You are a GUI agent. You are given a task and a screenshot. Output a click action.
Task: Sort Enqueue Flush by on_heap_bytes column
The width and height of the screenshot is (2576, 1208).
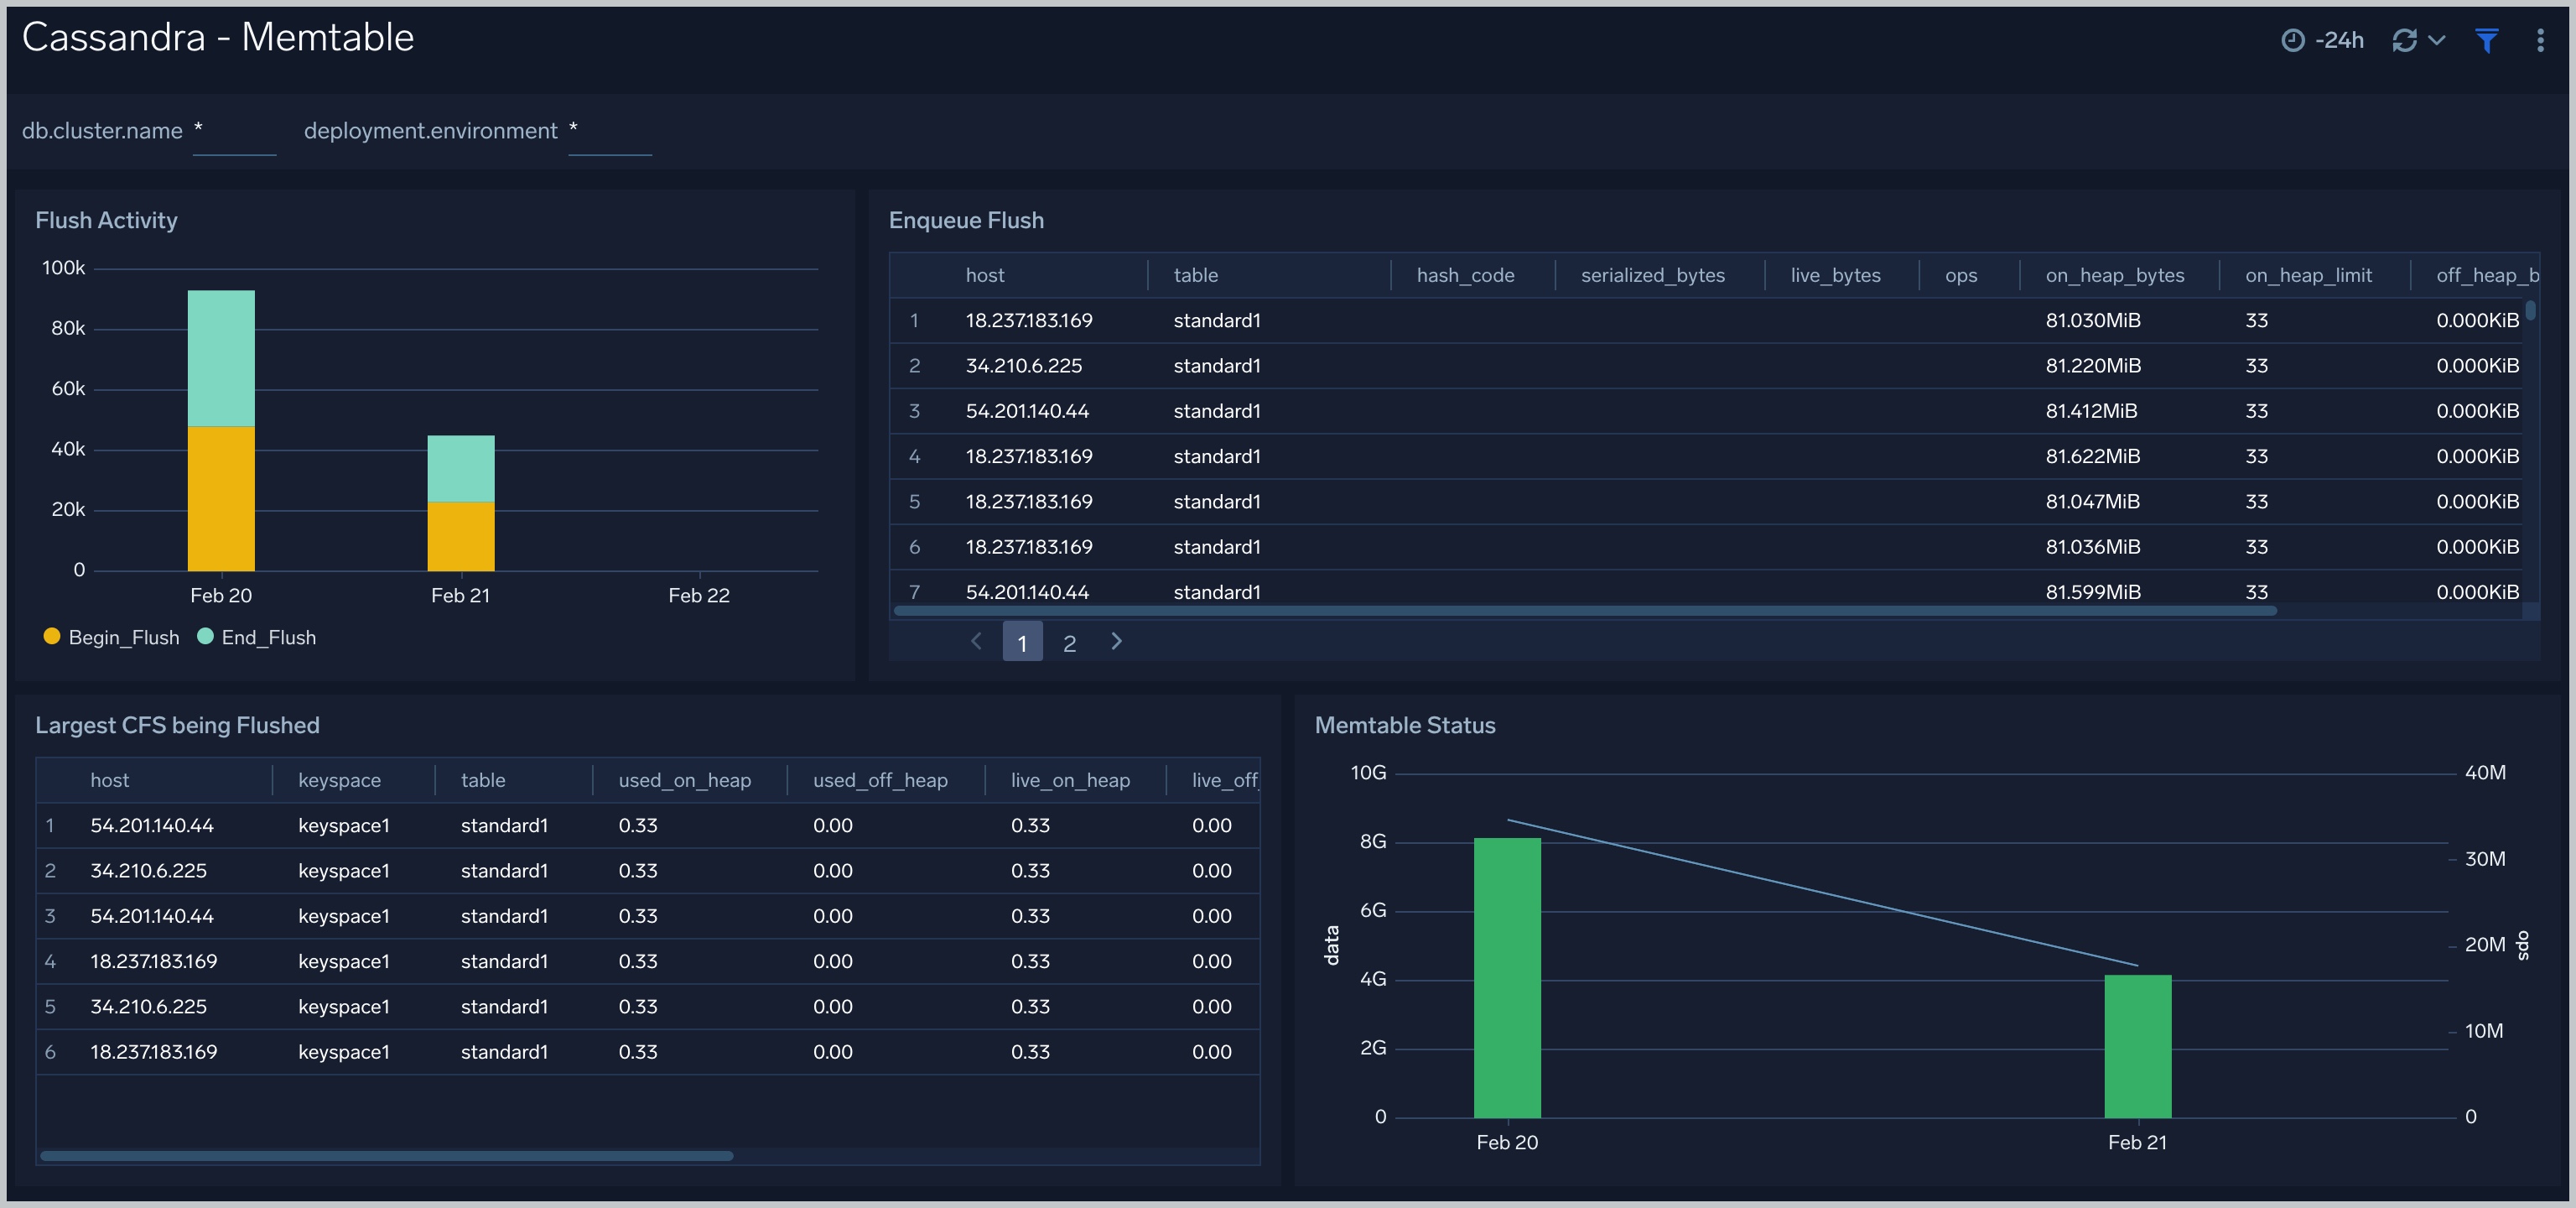(x=2114, y=275)
